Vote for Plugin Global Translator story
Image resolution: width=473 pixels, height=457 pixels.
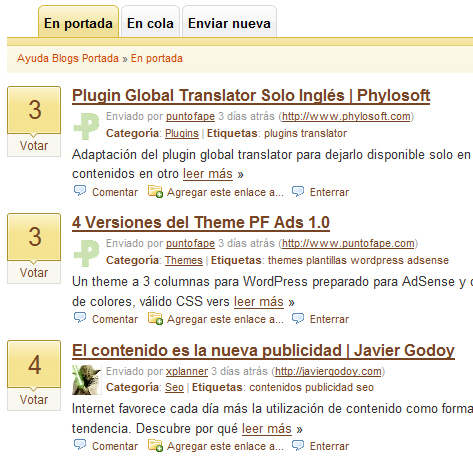34,146
